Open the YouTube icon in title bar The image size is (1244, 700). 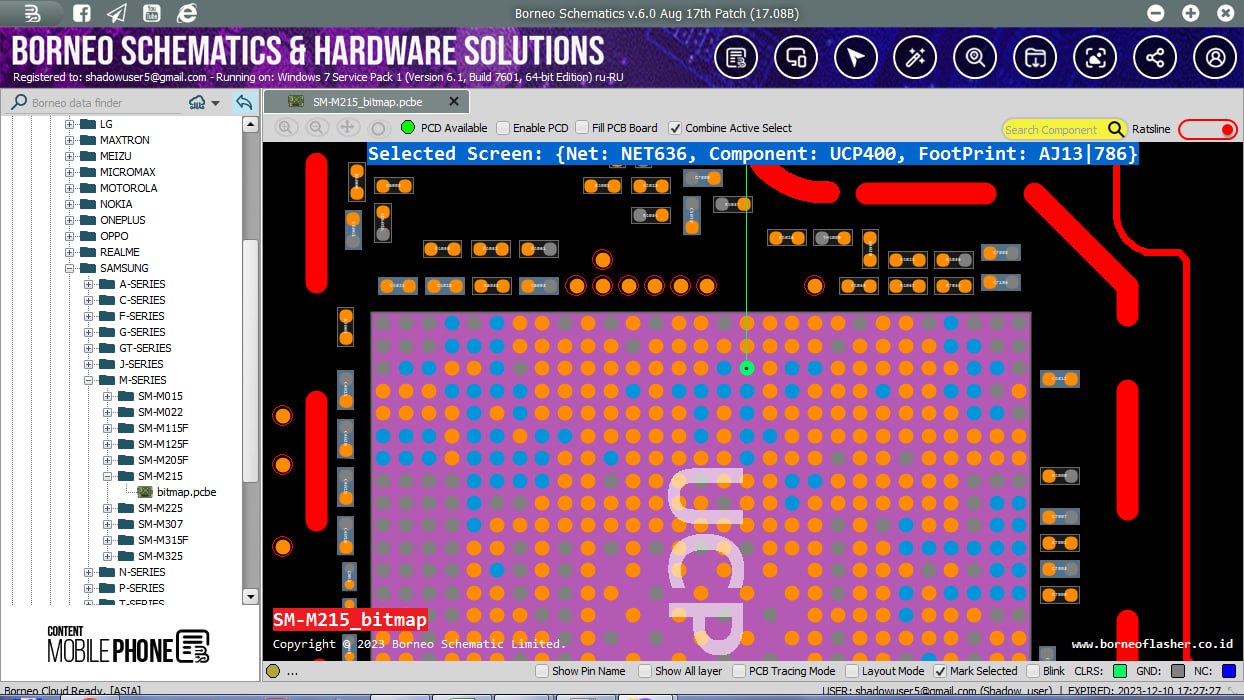[151, 13]
